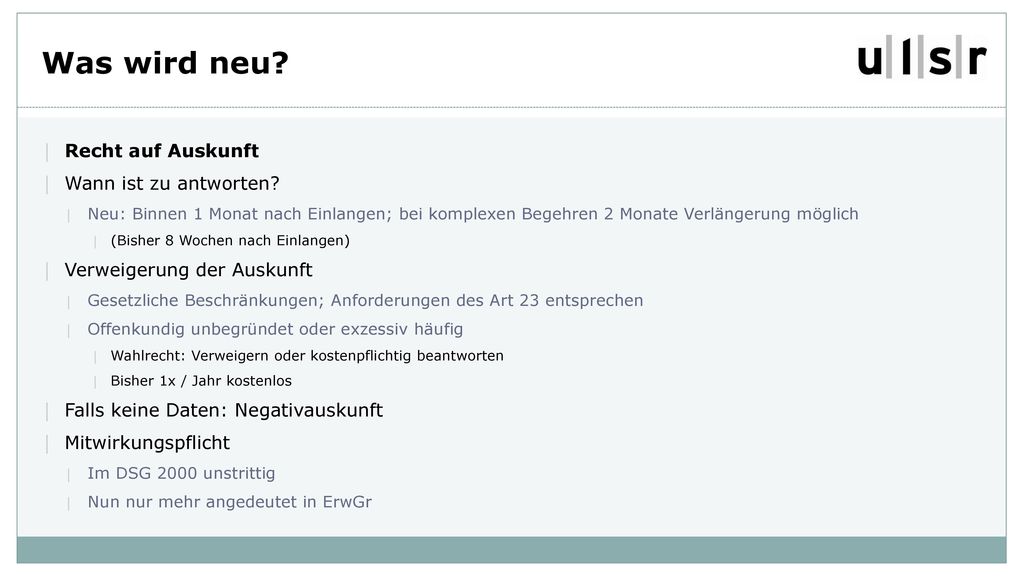Select 'Falls keine Daten: Negativauskunft'

click(223, 410)
